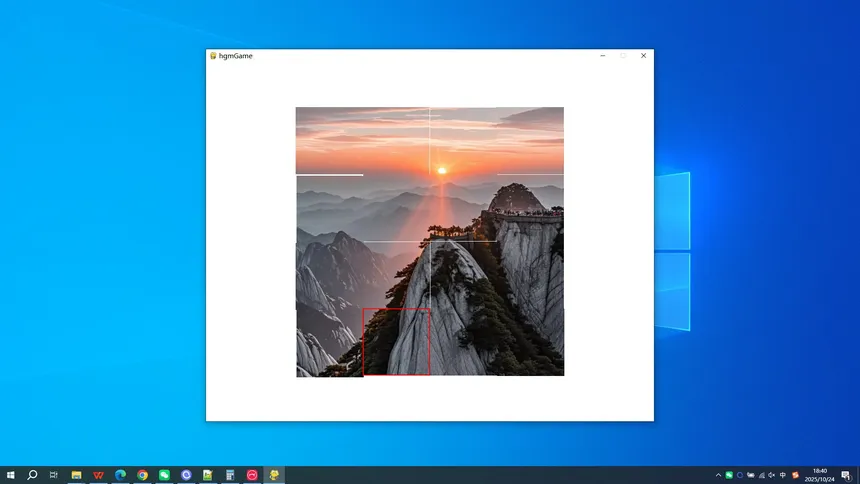
Task: Open the Calculator app in the taskbar
Action: [230, 475]
